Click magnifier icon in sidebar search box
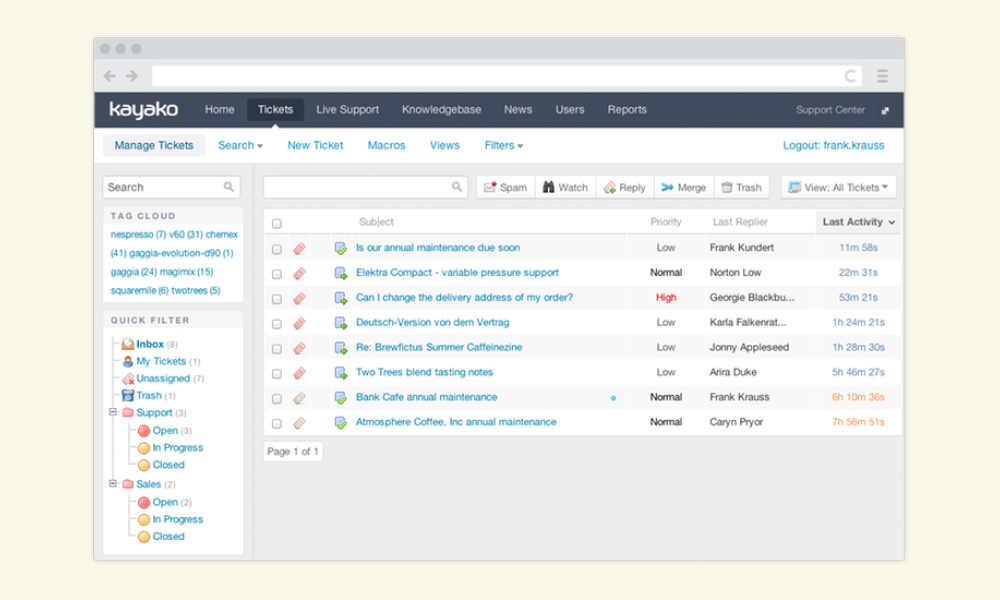The width and height of the screenshot is (1000, 600). pyautogui.click(x=228, y=187)
